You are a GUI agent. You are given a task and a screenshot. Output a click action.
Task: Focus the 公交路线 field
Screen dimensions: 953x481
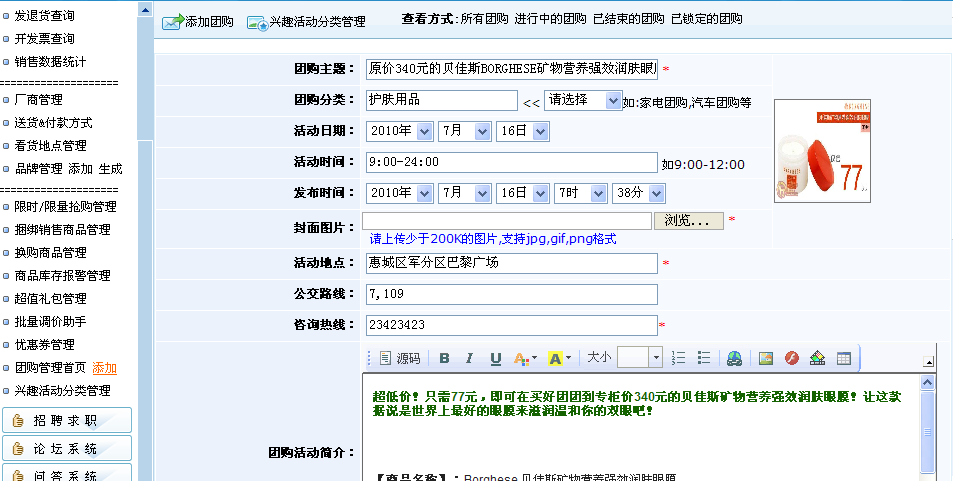point(512,294)
